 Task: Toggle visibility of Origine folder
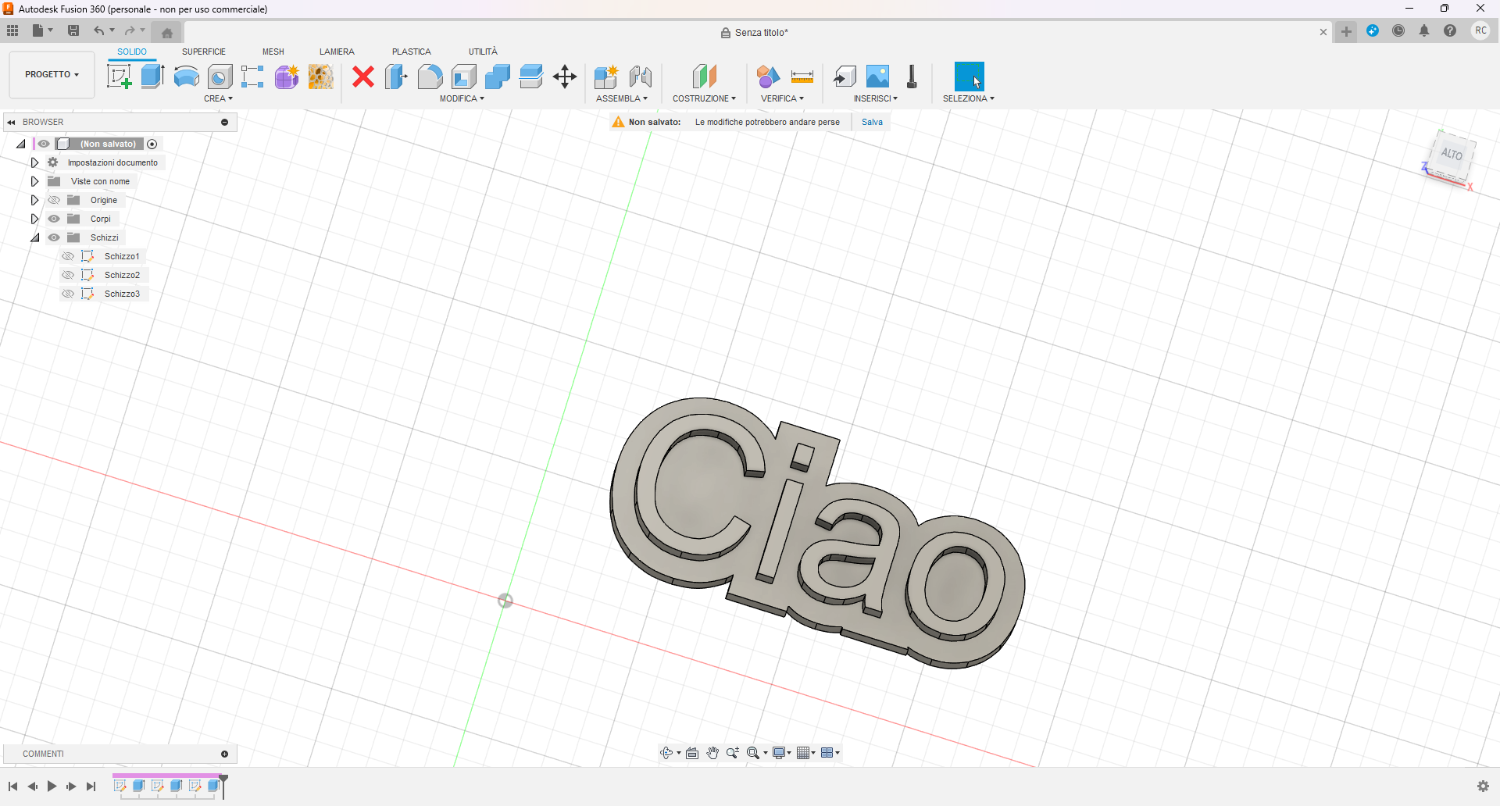54,200
